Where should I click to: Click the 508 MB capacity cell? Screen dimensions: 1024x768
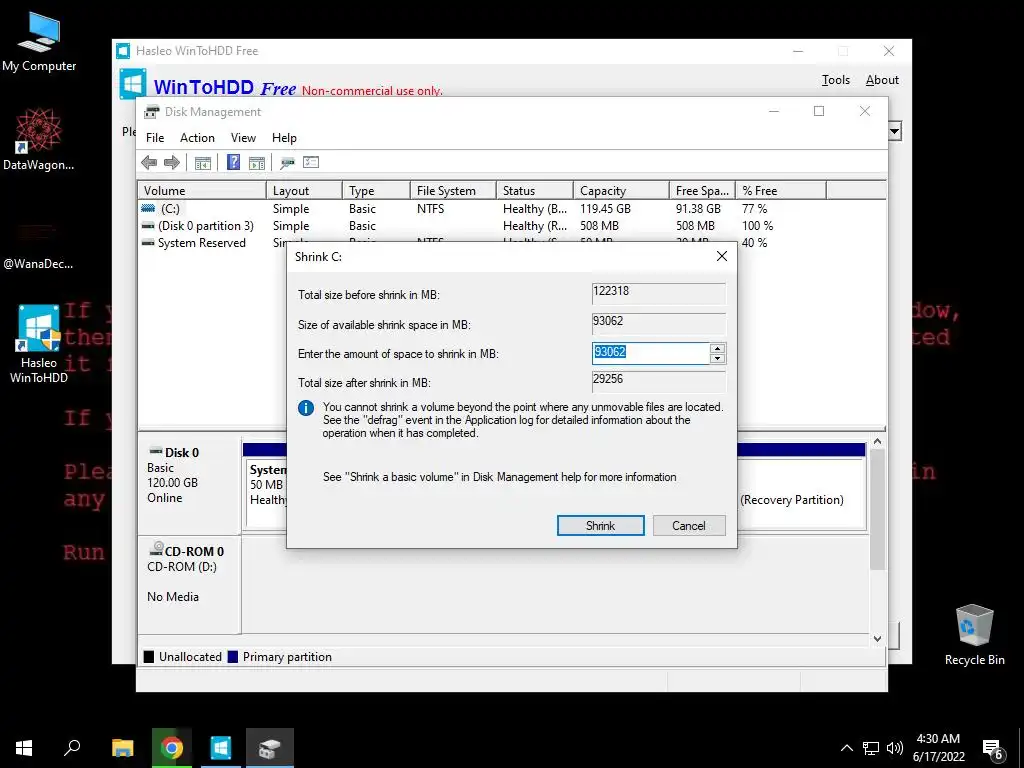point(599,225)
